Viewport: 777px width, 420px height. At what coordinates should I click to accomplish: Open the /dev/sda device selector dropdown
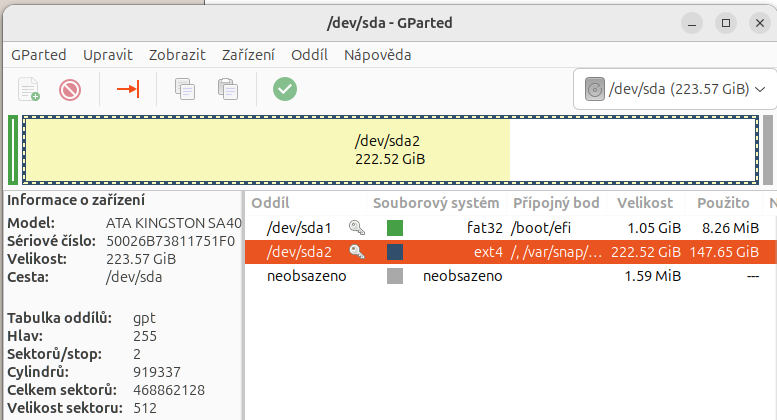tap(675, 89)
